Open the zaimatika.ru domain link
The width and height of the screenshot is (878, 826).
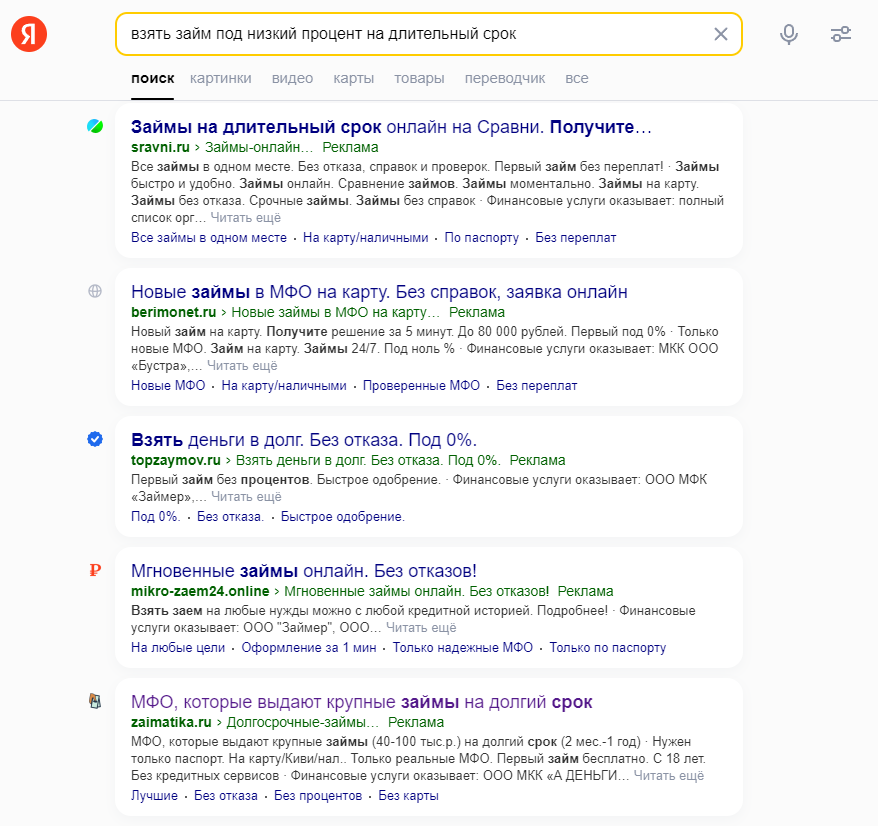tap(171, 722)
